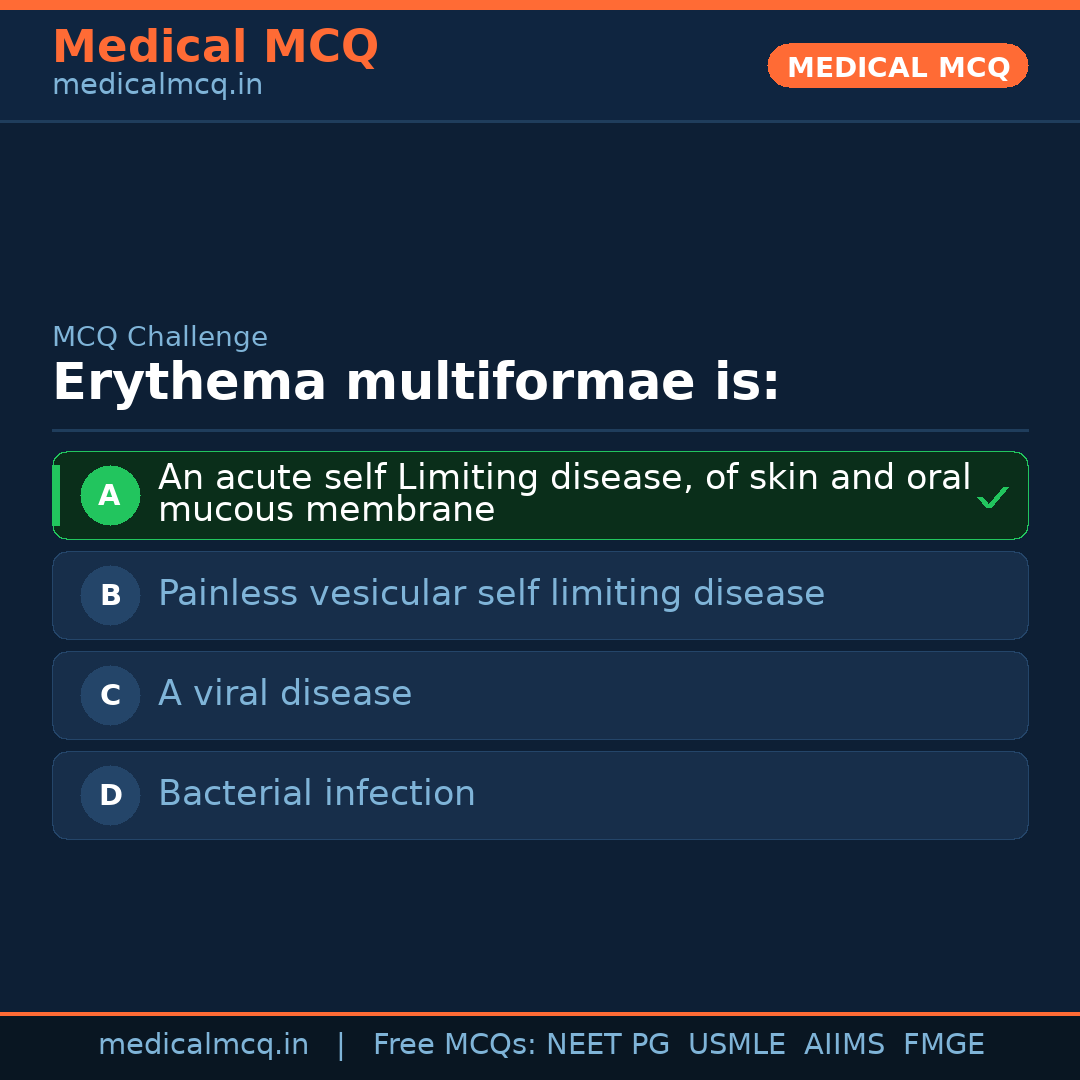Click the orange MEDICAL MCQ badge
The image size is (1080, 1080).
point(897,67)
